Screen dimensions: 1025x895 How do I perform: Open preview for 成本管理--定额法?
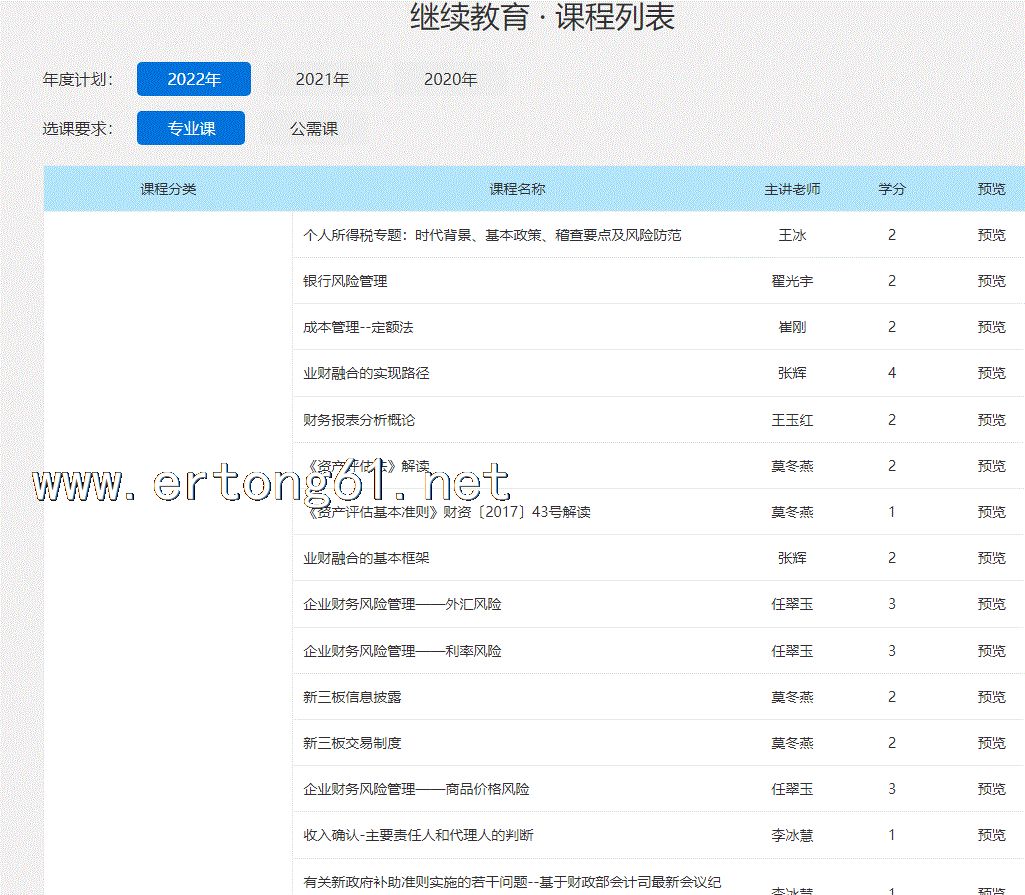point(991,327)
